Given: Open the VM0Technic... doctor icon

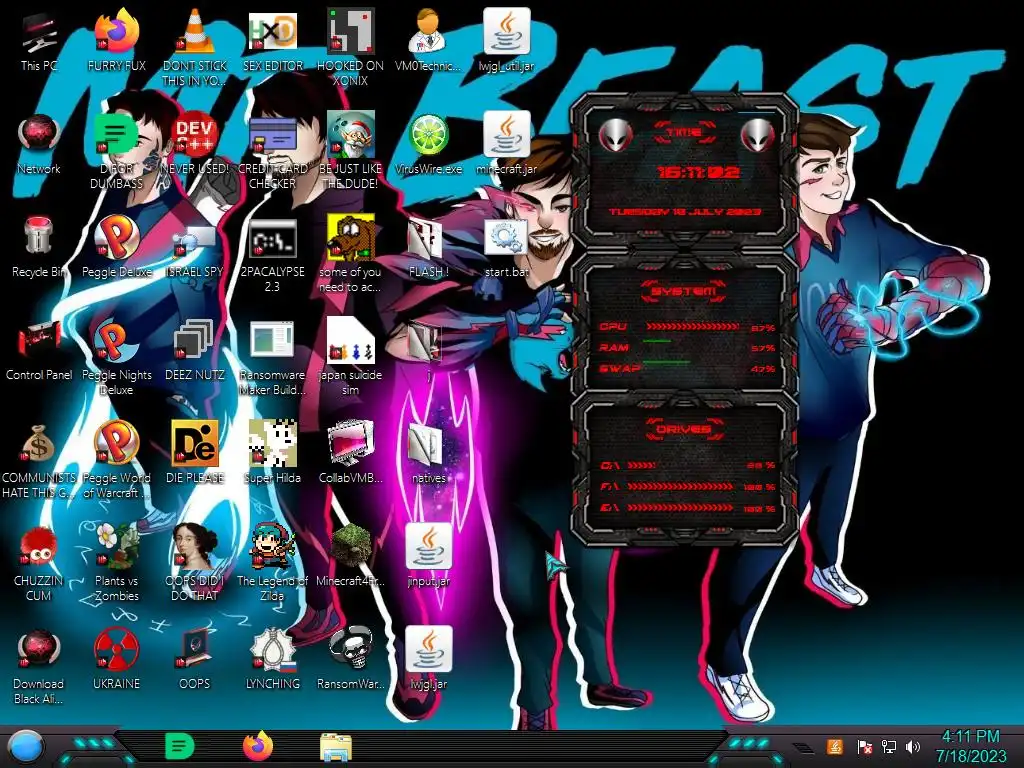Looking at the screenshot, I should pyautogui.click(x=428, y=42).
